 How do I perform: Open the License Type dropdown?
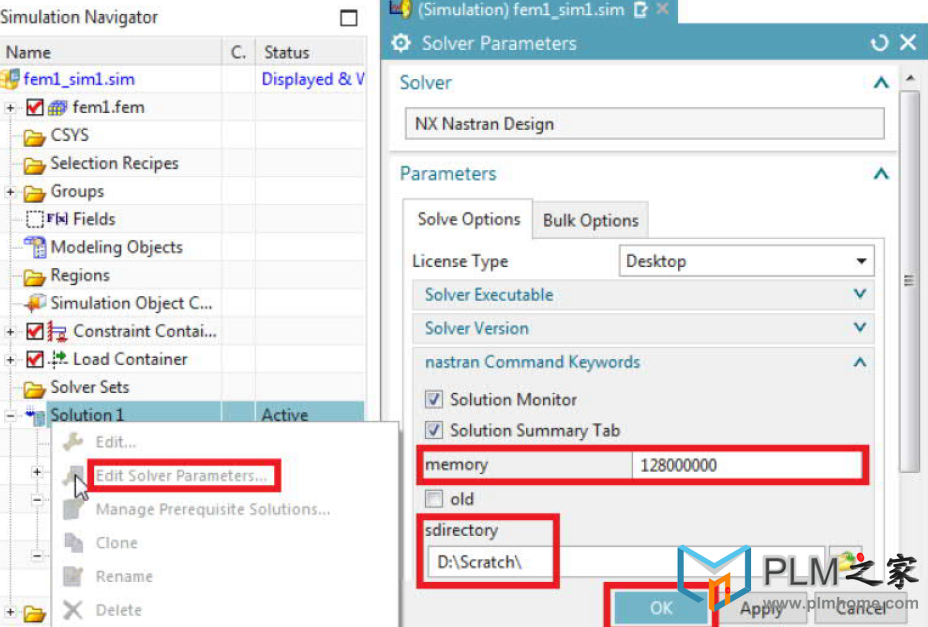pyautogui.click(x=746, y=261)
